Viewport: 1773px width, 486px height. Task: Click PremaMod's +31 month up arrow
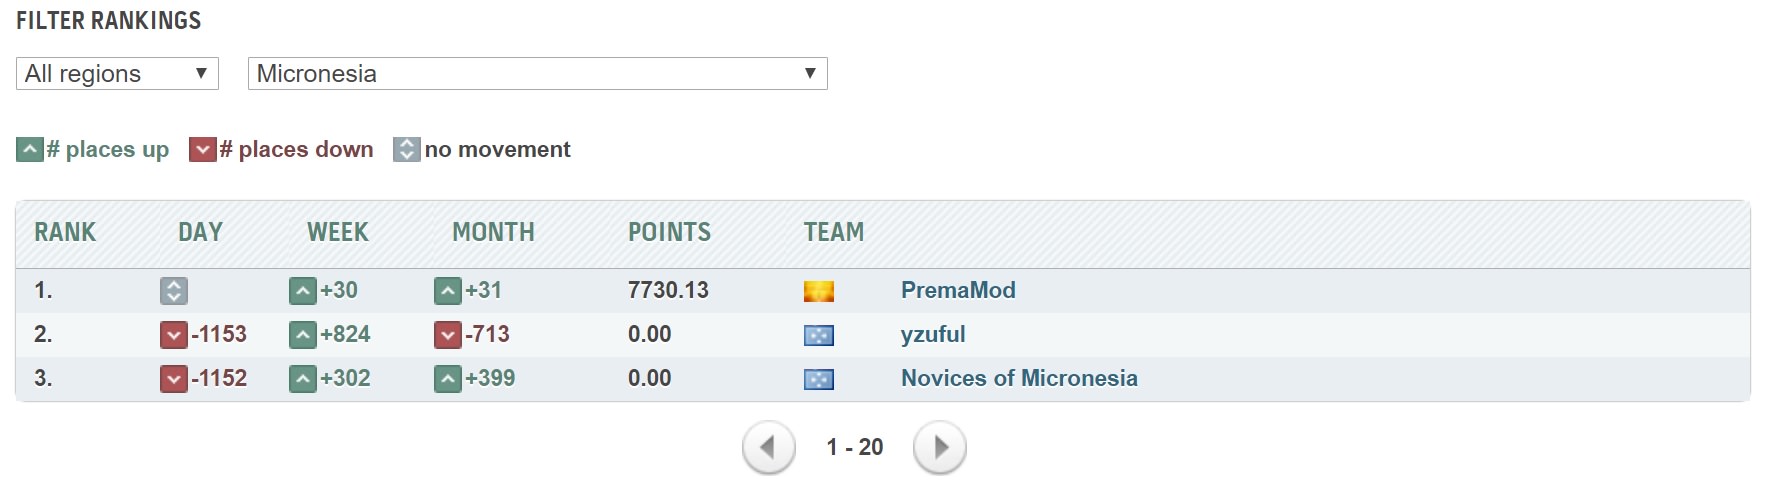448,291
